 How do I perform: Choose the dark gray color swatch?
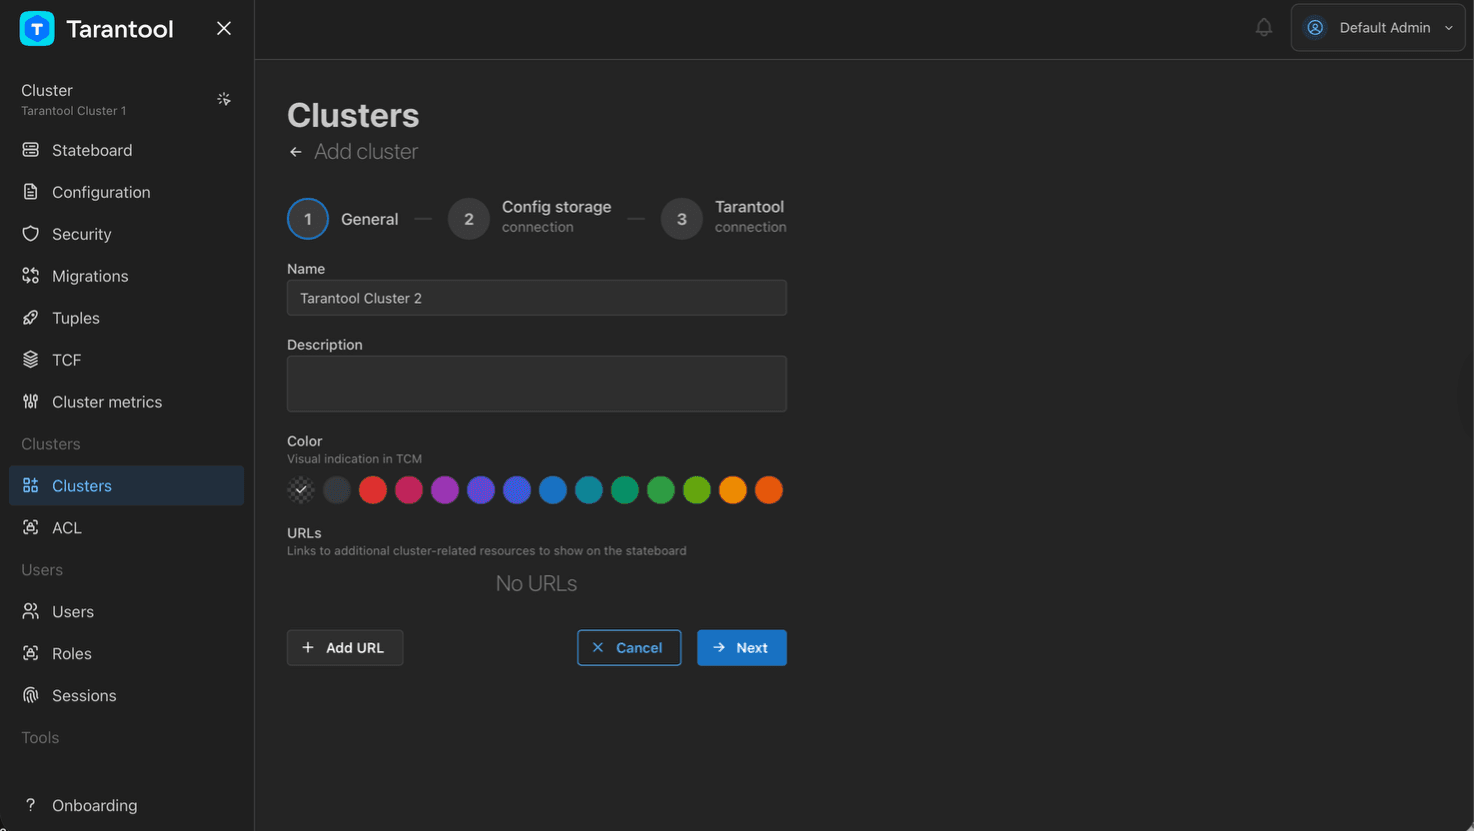click(x=337, y=490)
